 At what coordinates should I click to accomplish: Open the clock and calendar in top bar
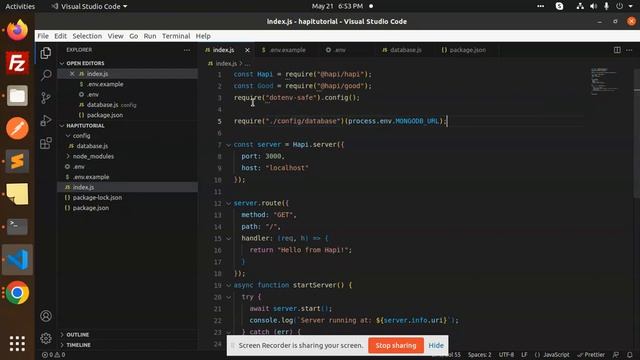[337, 6]
